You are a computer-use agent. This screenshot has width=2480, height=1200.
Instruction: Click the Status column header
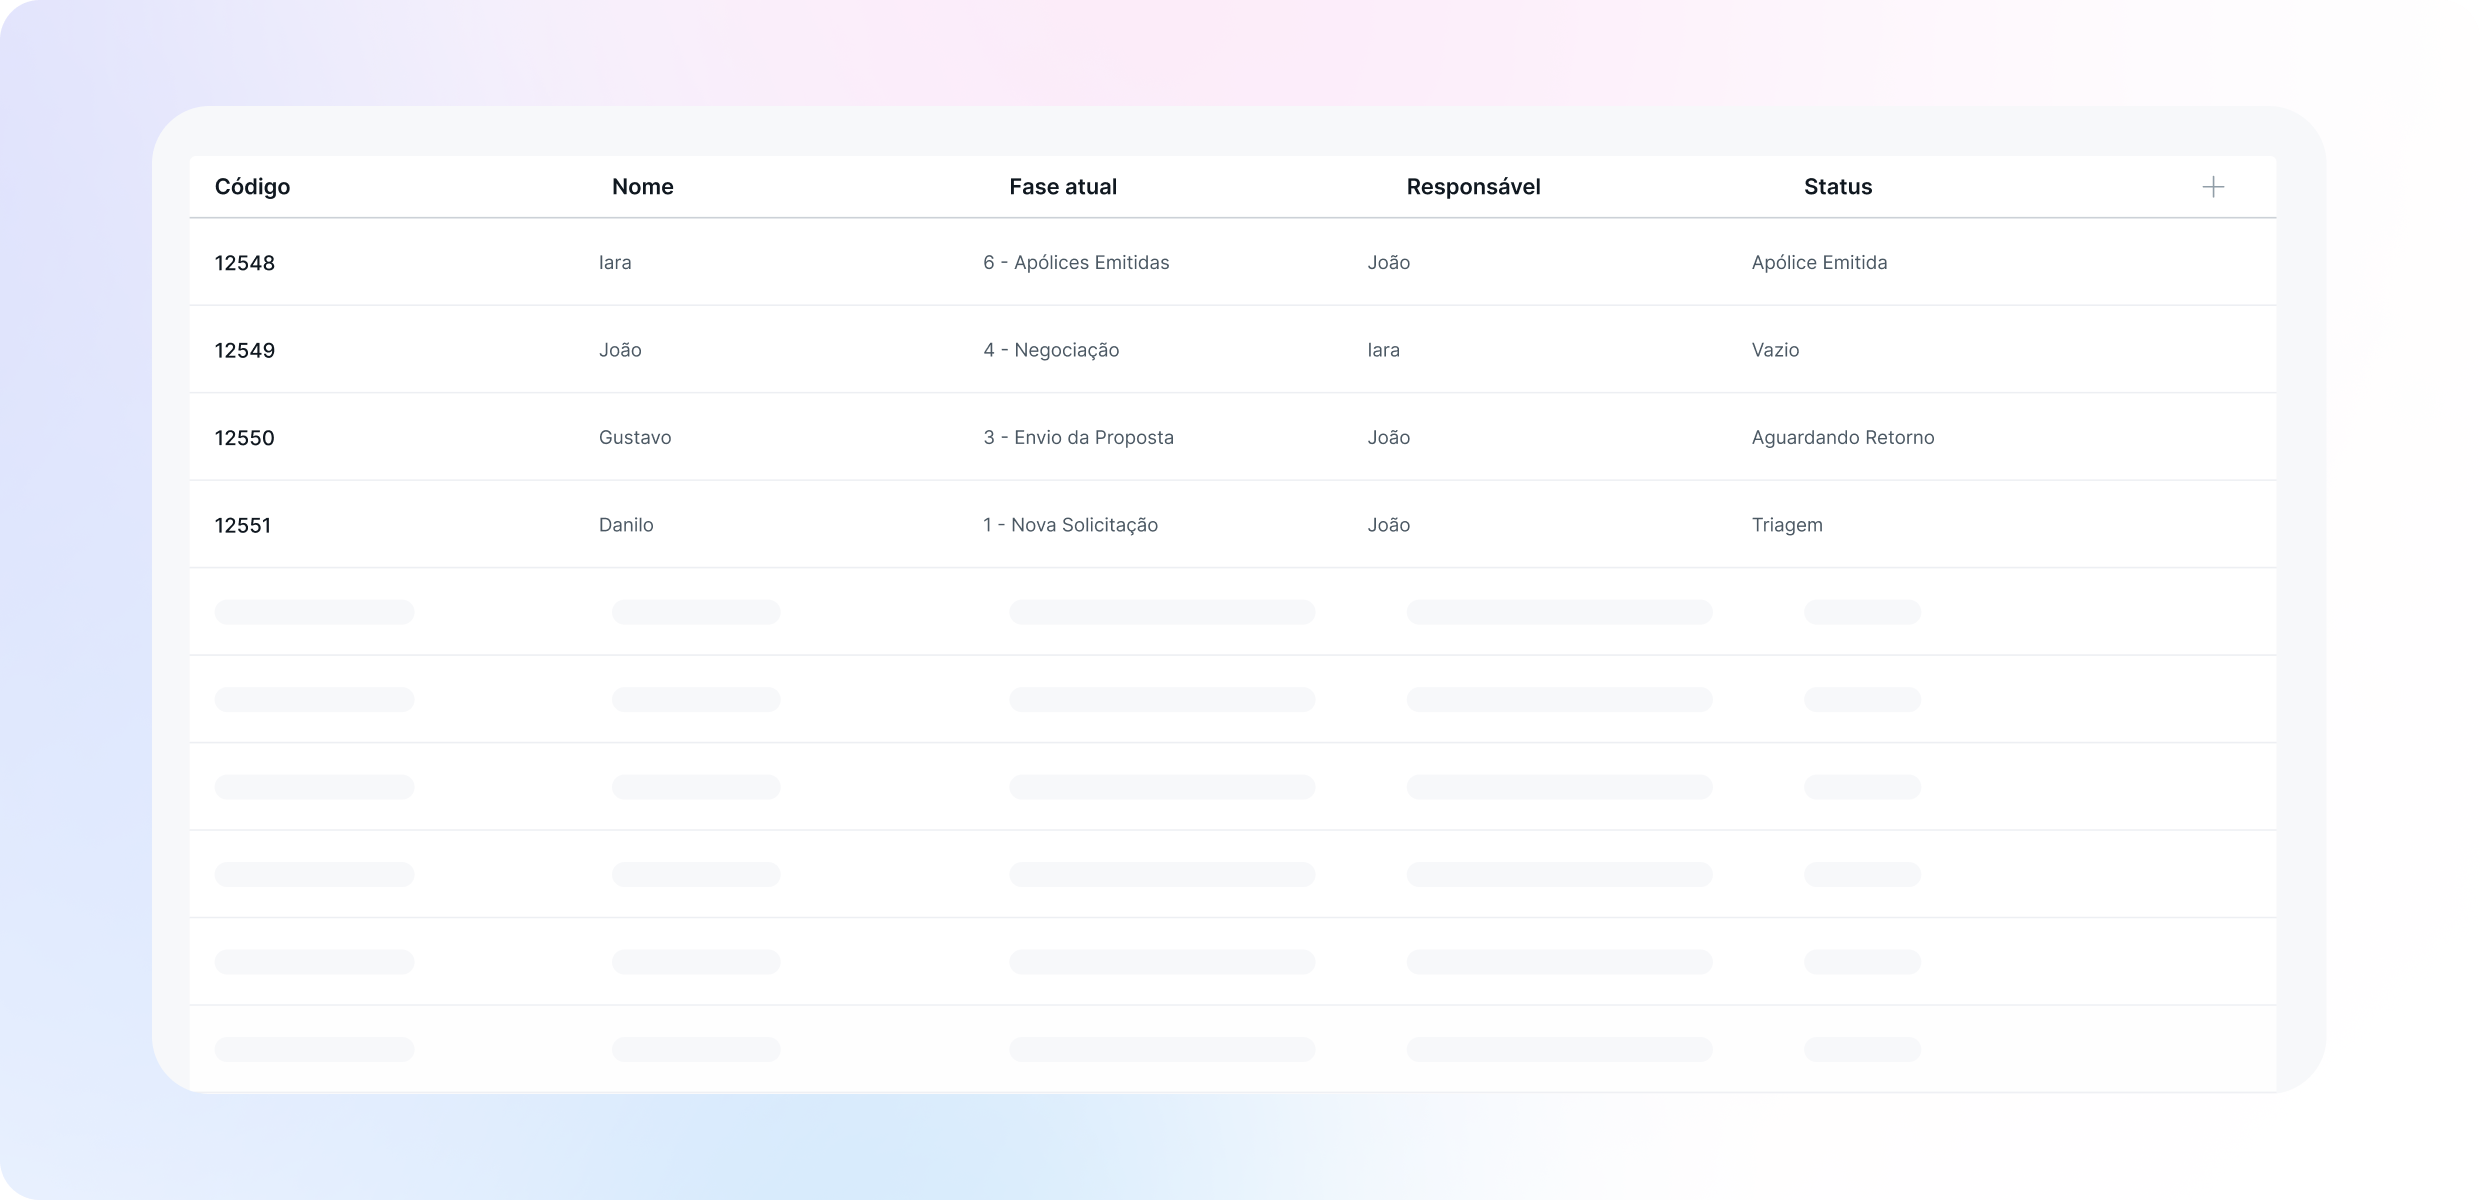(x=1837, y=187)
